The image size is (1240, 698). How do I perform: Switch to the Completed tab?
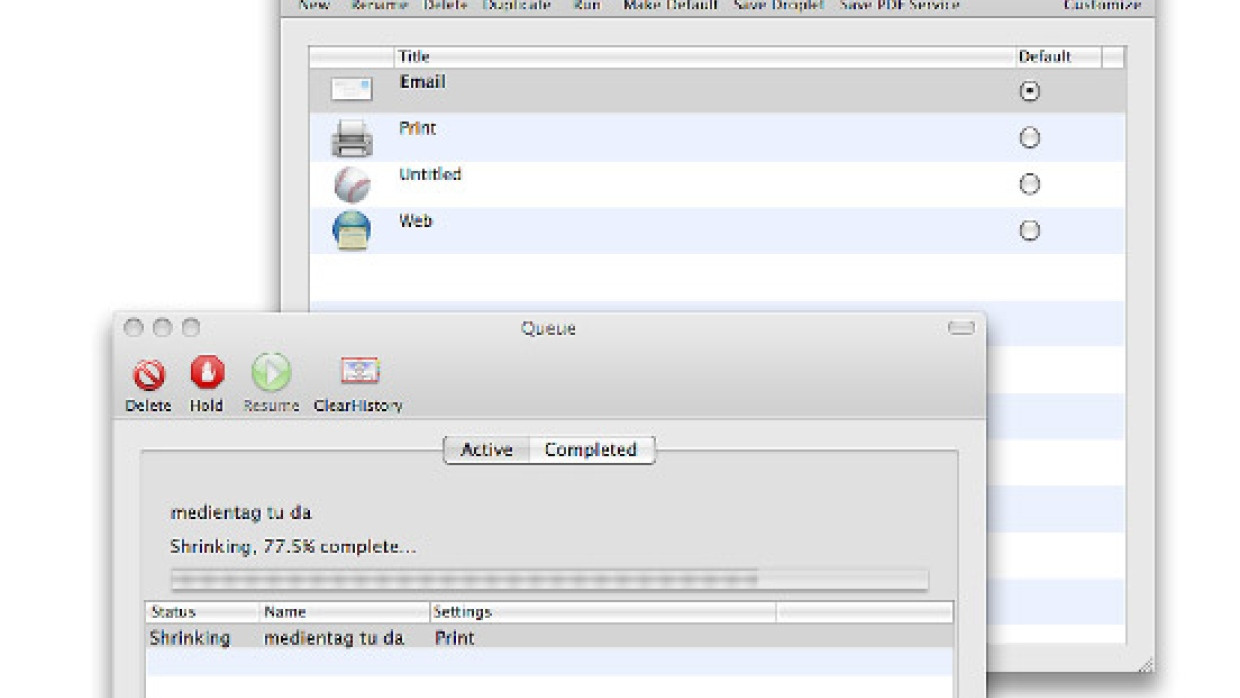point(590,450)
